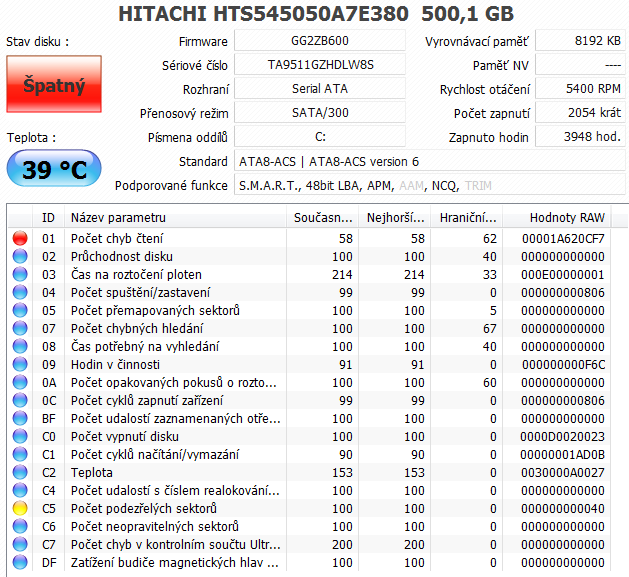Image resolution: width=629 pixels, height=577 pixels.
Task: Click RAW value 0030000A0027
Action: click(x=562, y=473)
